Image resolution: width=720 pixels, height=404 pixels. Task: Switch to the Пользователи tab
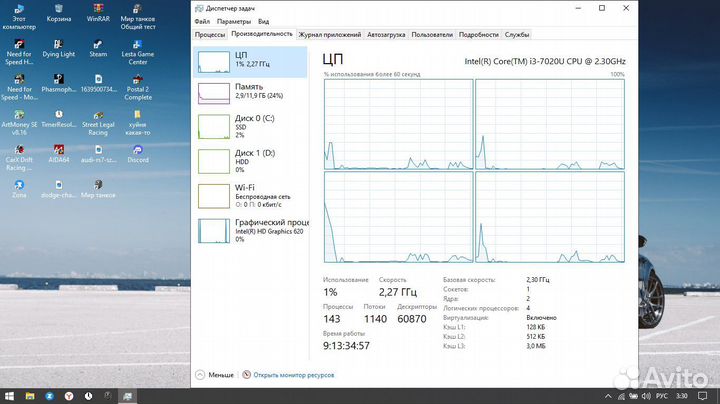tap(432, 35)
